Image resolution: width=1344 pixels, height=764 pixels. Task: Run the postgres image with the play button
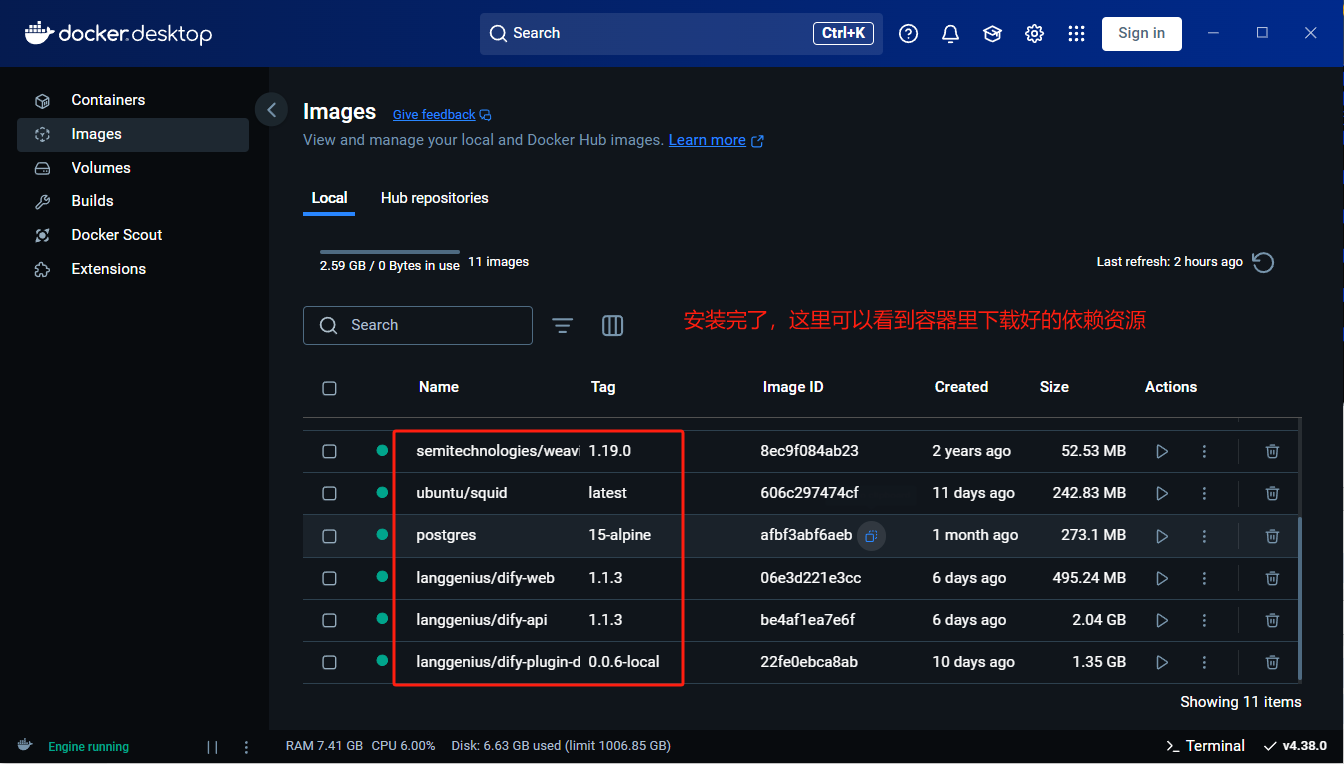click(1162, 535)
